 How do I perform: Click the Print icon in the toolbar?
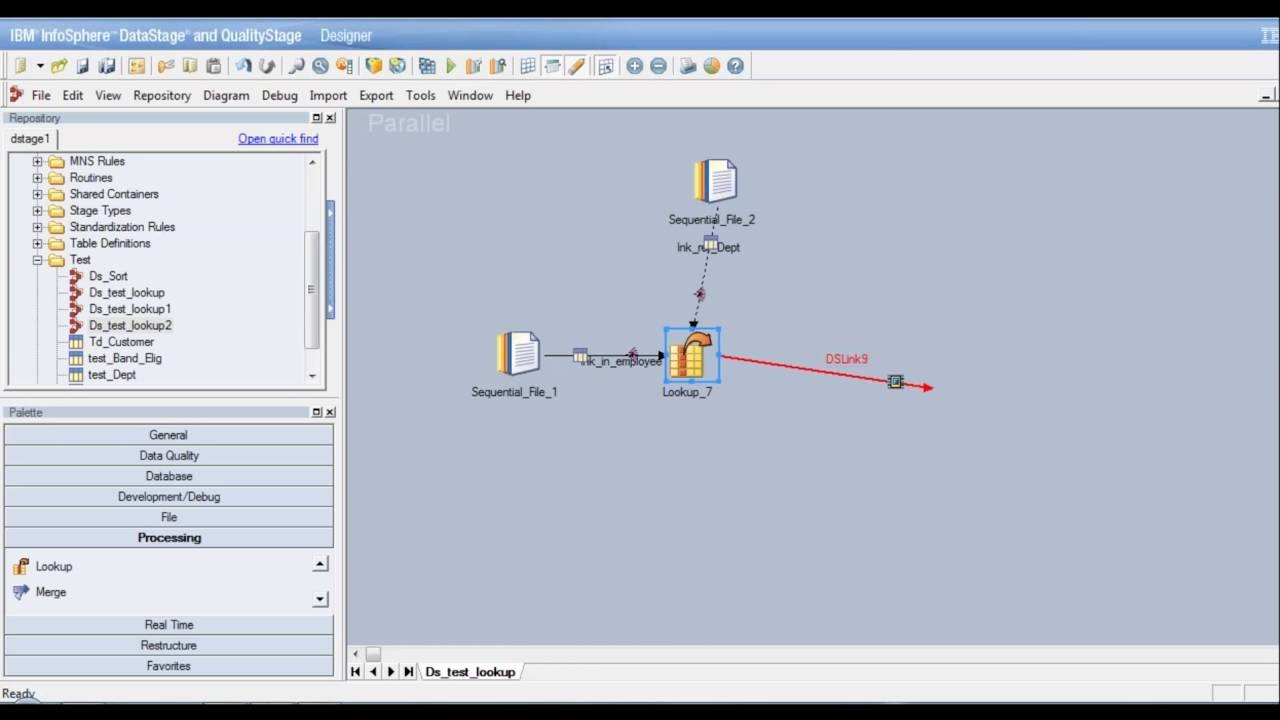point(688,66)
